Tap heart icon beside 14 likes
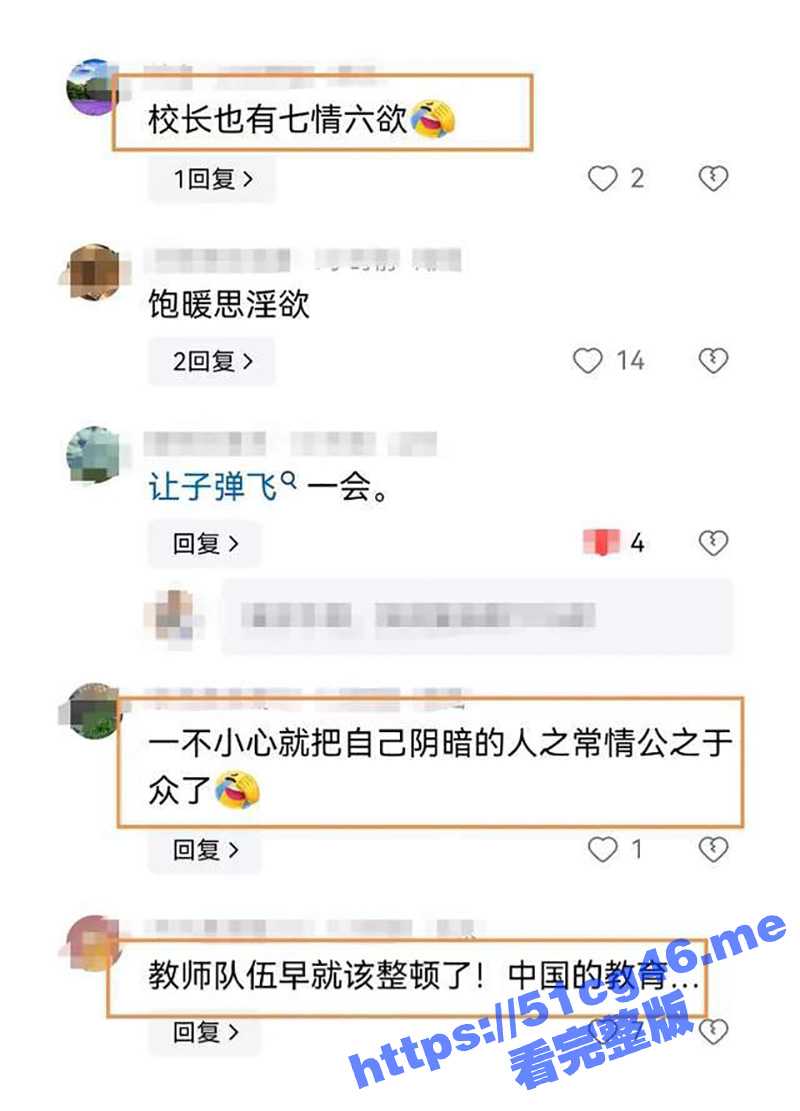The image size is (800, 1111). point(587,361)
